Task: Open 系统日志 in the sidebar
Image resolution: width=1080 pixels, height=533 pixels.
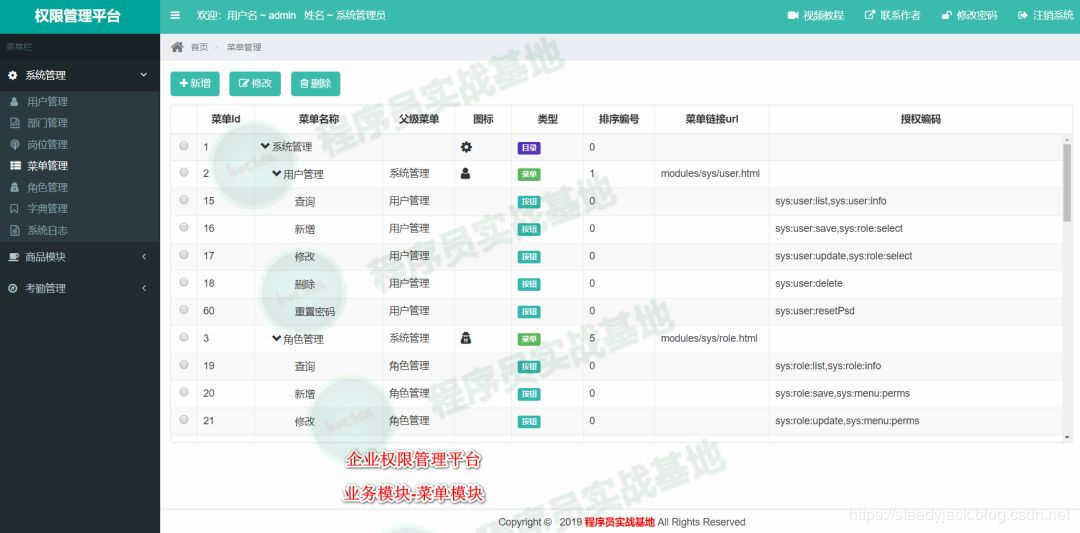Action: pos(48,230)
